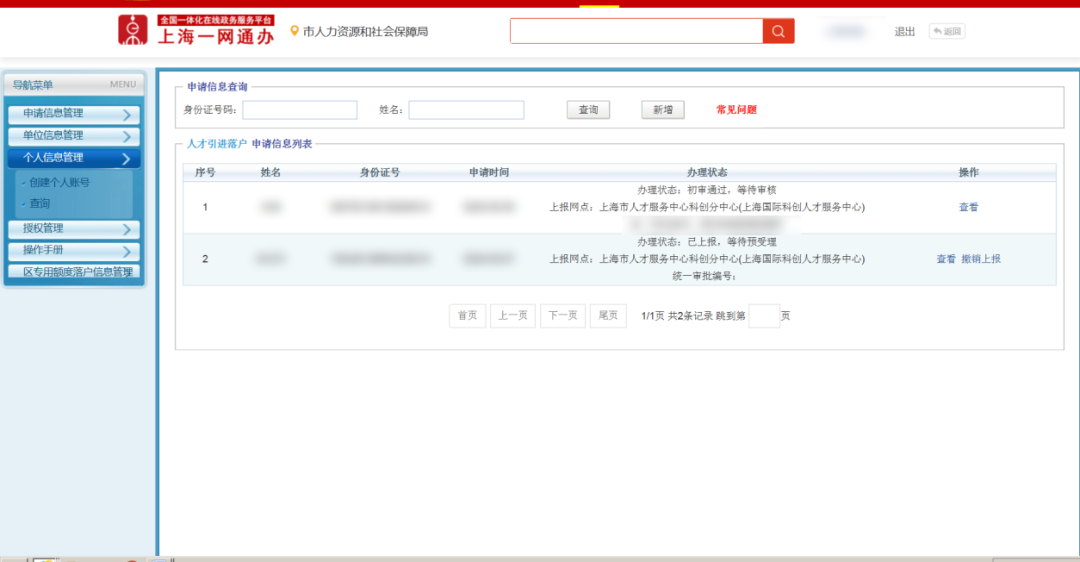Click the 返回 back button
The image size is (1080, 562).
click(x=946, y=31)
